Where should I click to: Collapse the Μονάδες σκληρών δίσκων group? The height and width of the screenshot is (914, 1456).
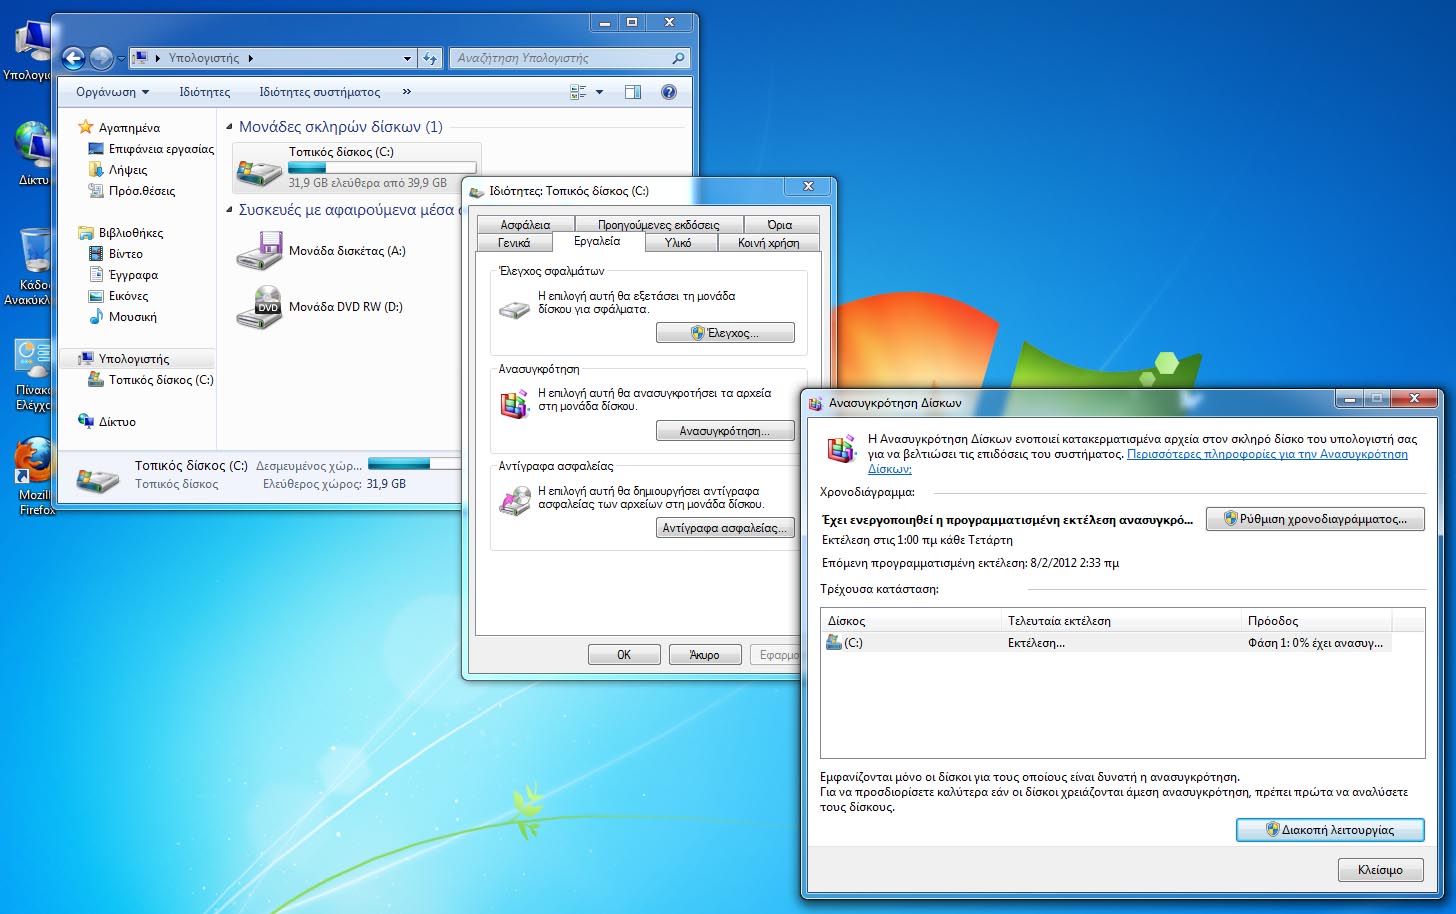coord(230,127)
